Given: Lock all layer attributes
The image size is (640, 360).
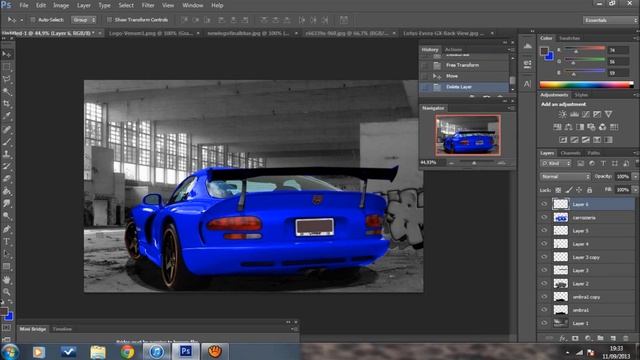Looking at the screenshot, I should (589, 190).
